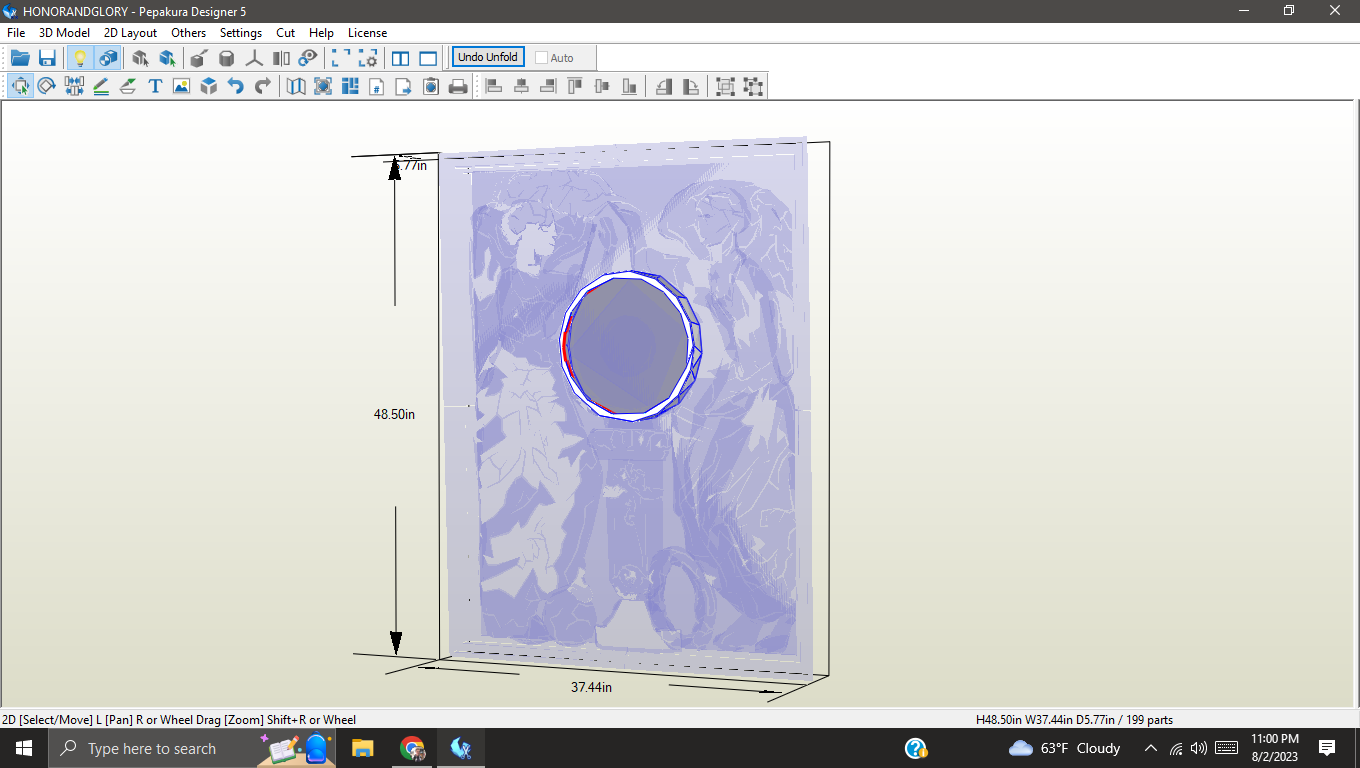1360x768 pixels.
Task: Open the 2D Layout menu
Action: (x=130, y=33)
